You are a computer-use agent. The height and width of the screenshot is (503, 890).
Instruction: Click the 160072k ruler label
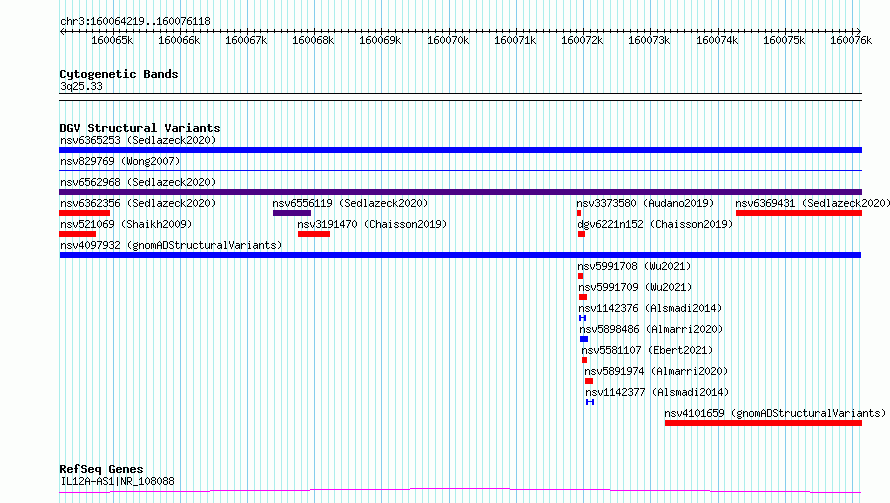(x=582, y=40)
